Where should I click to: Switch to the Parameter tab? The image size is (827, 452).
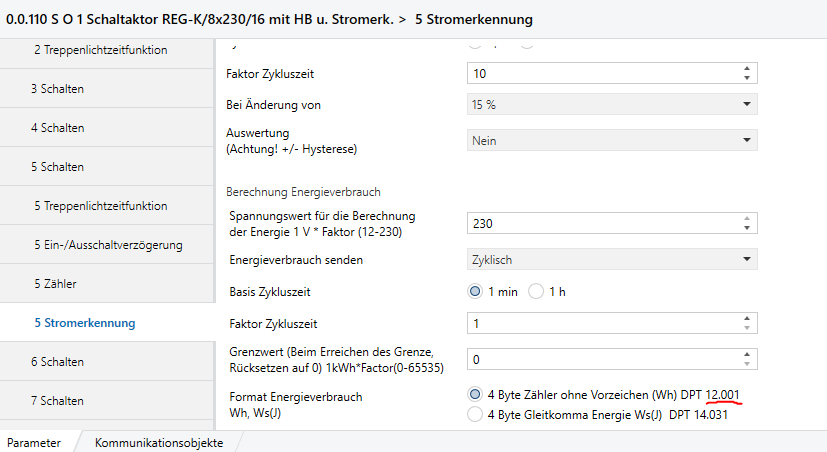pyautogui.click(x=34, y=442)
